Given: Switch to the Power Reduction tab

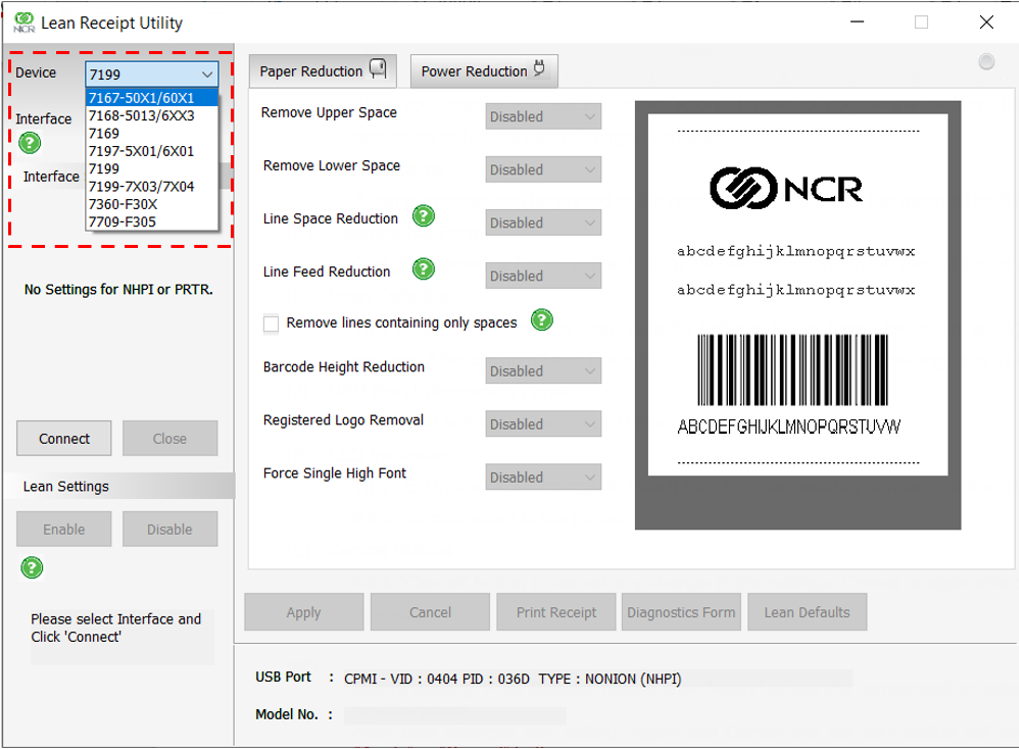Looking at the screenshot, I should click(484, 71).
